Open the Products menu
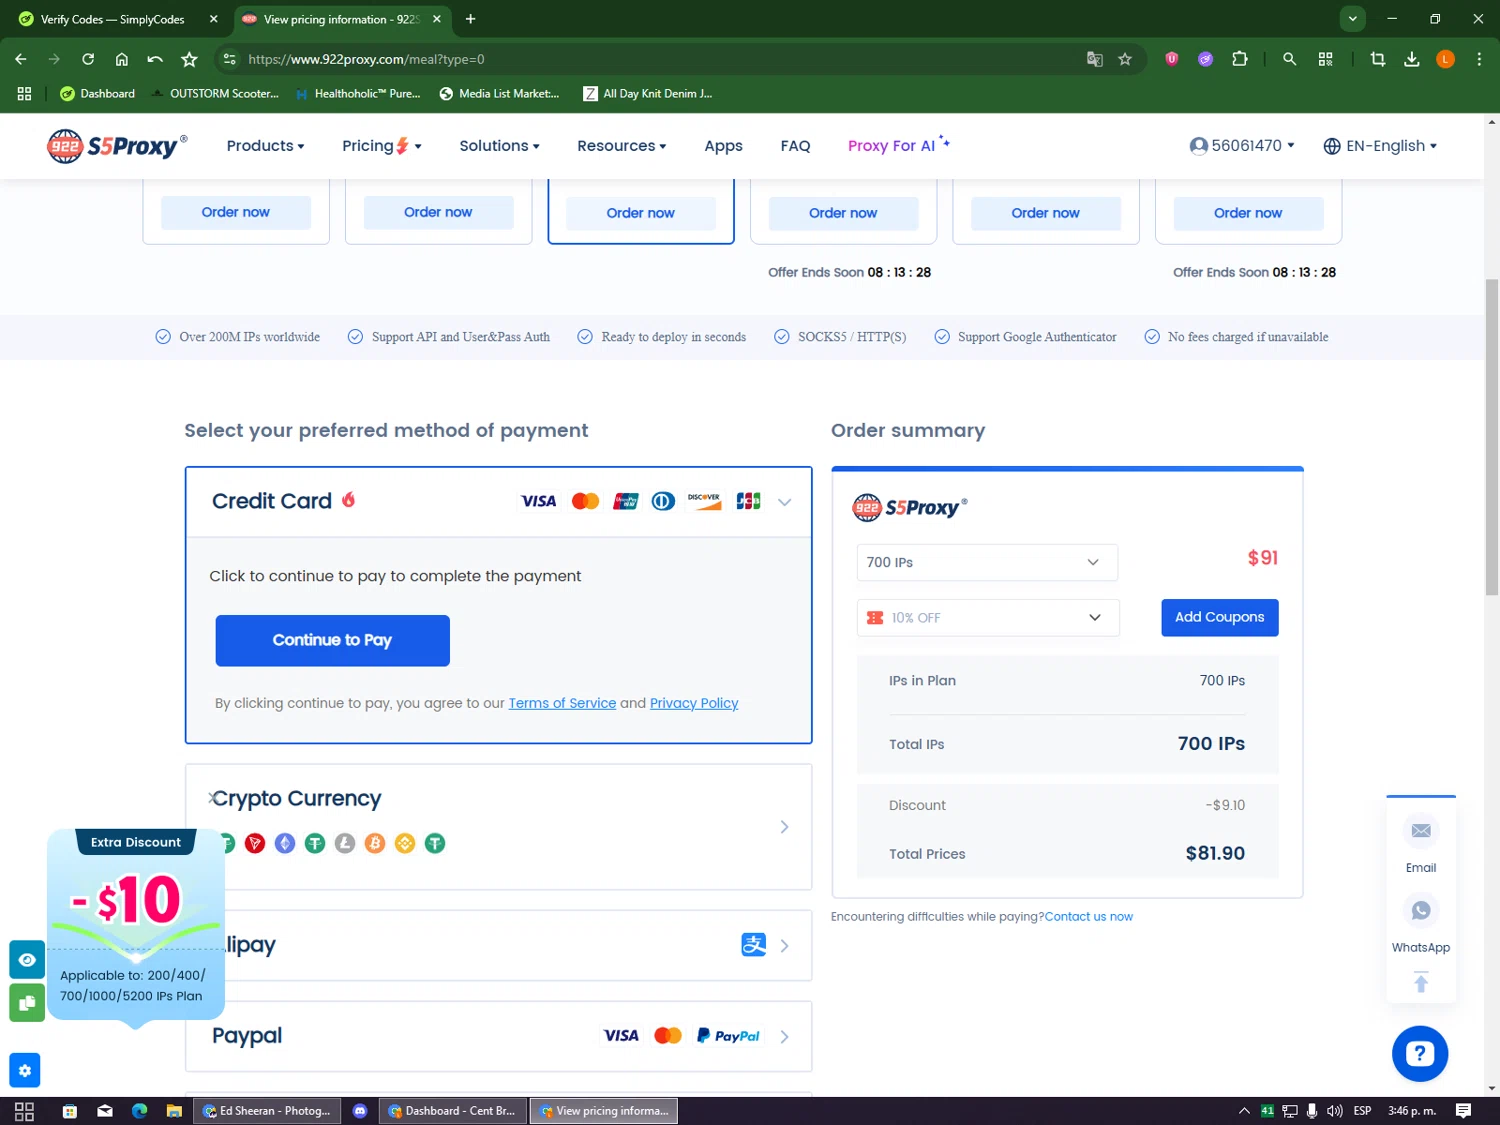Screen dimensions: 1500x1125 (x=265, y=146)
